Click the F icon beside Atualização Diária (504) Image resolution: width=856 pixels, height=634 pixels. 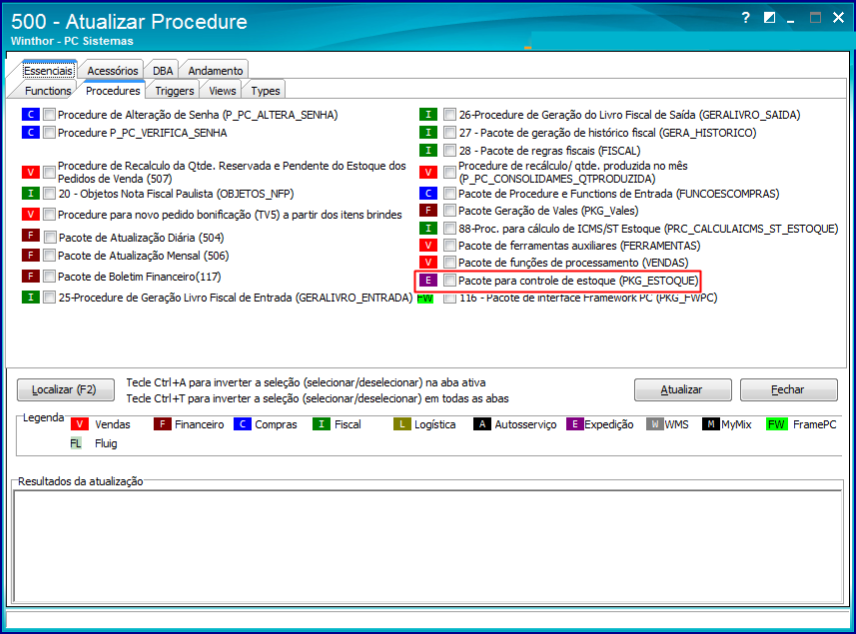coord(31,235)
